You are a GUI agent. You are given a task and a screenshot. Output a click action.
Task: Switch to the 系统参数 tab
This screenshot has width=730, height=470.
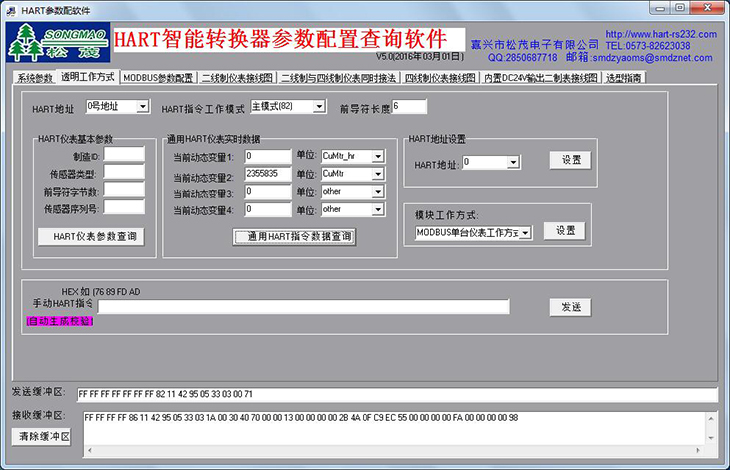click(x=35, y=78)
